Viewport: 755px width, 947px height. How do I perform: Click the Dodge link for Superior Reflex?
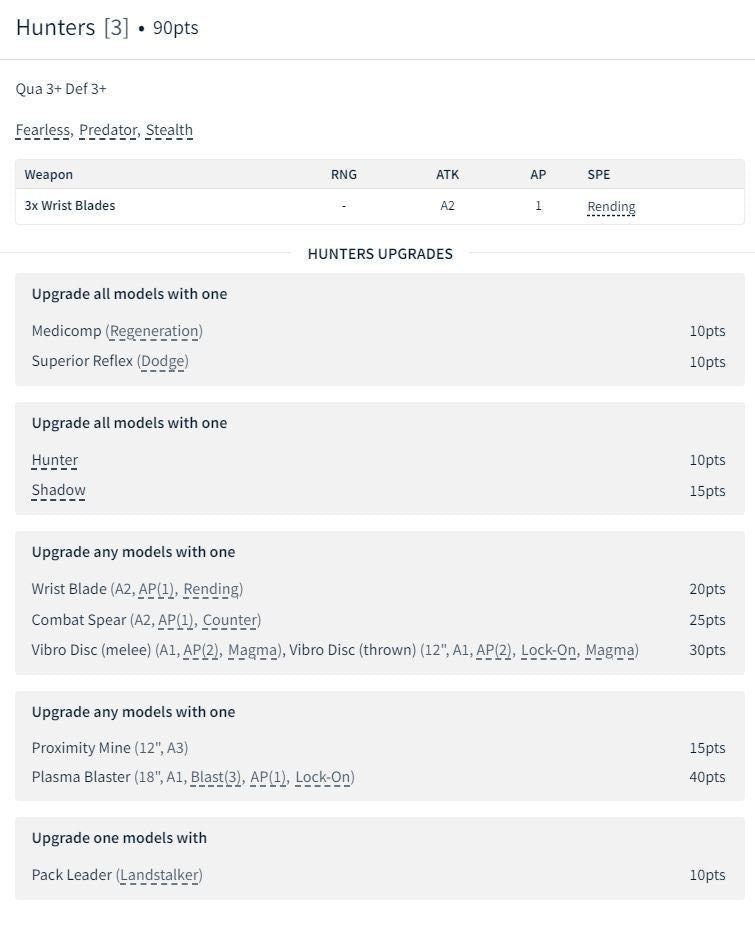(163, 361)
